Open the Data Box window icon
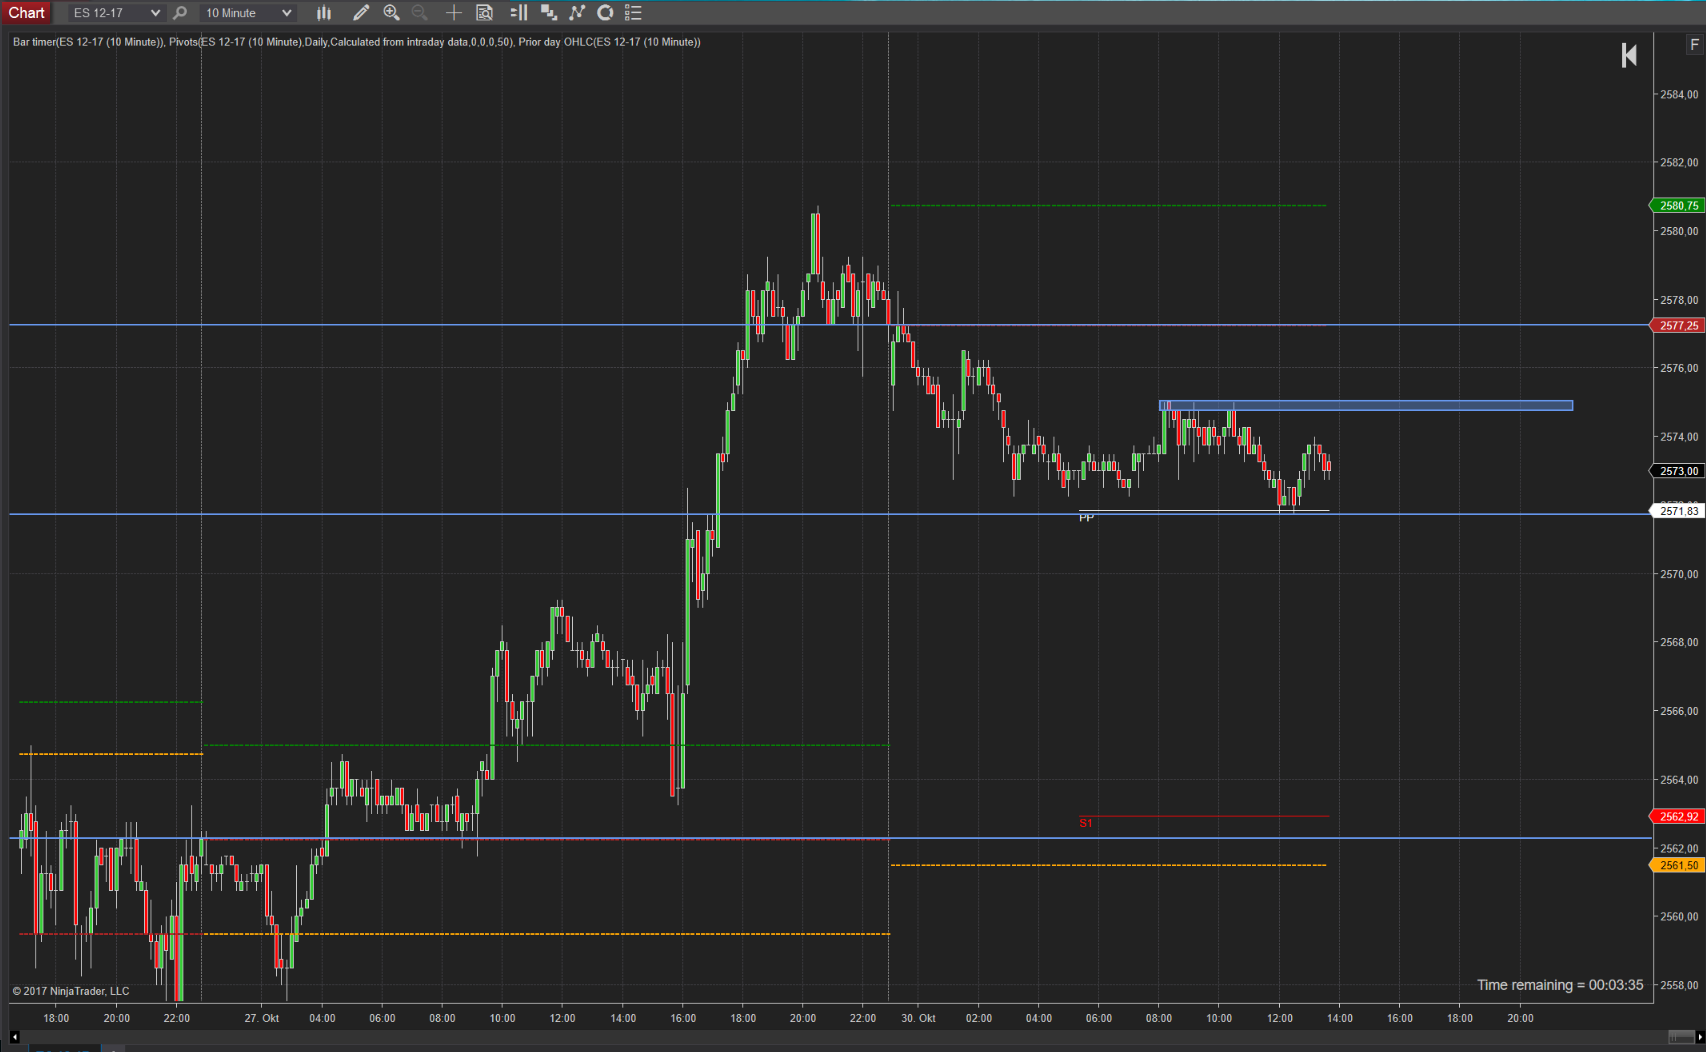Screen dimensions: 1706x1052 485,13
